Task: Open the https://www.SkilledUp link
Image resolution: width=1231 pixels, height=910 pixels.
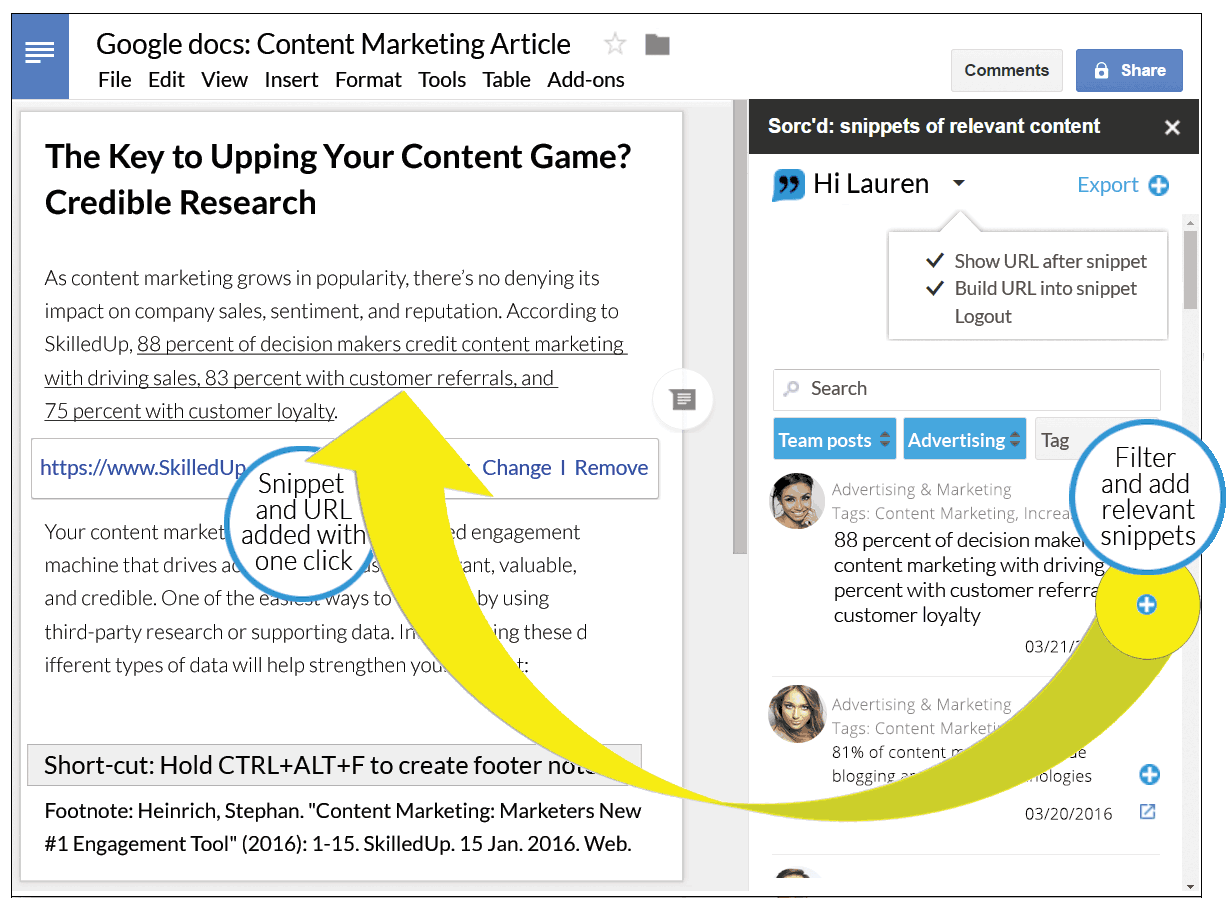Action: tap(143, 468)
